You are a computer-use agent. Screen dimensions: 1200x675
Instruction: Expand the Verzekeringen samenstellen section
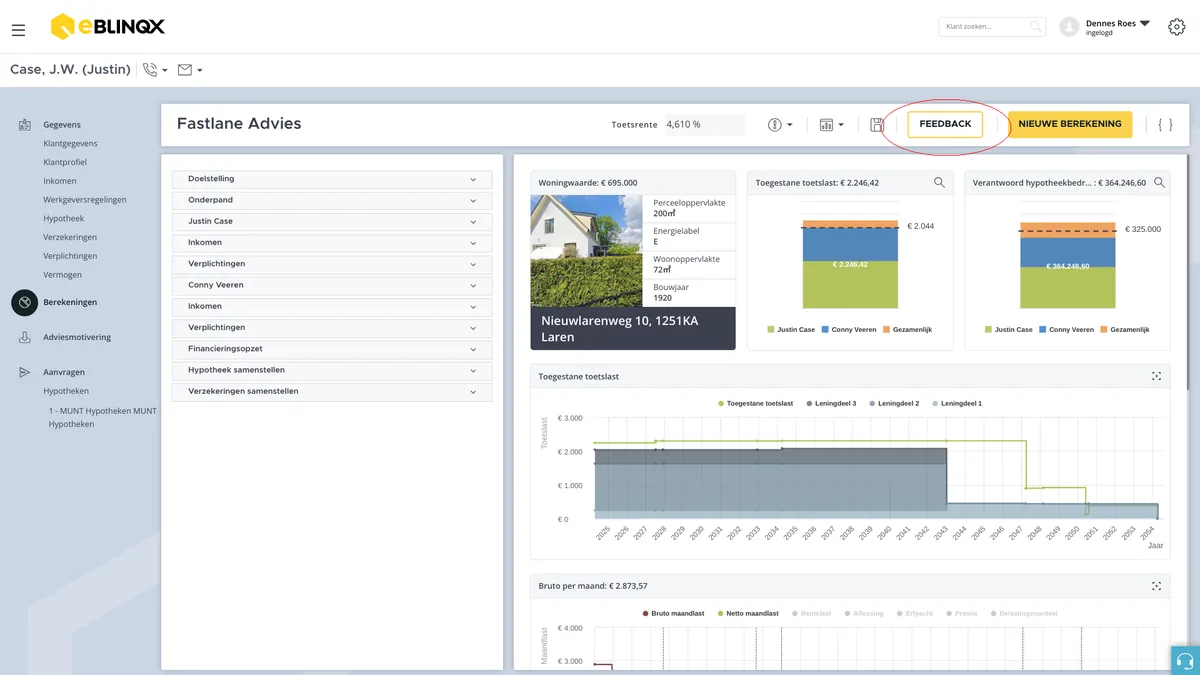(x=332, y=391)
